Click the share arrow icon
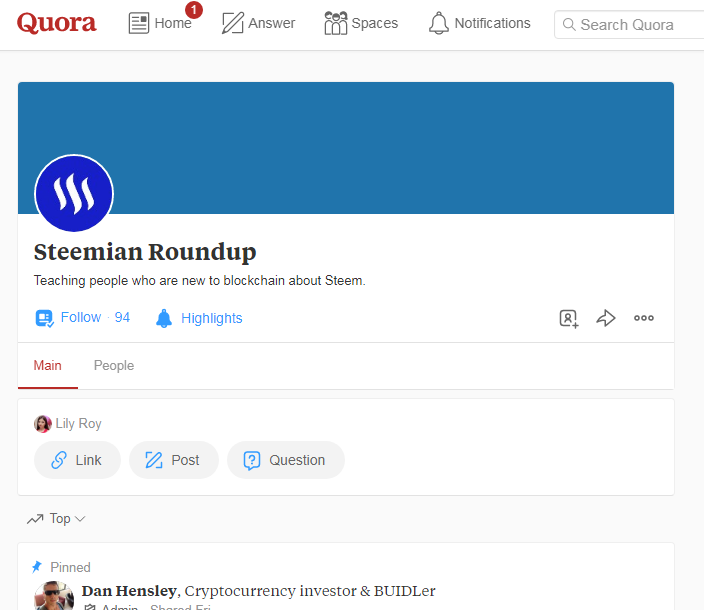This screenshot has height=610, width=704. pos(606,318)
